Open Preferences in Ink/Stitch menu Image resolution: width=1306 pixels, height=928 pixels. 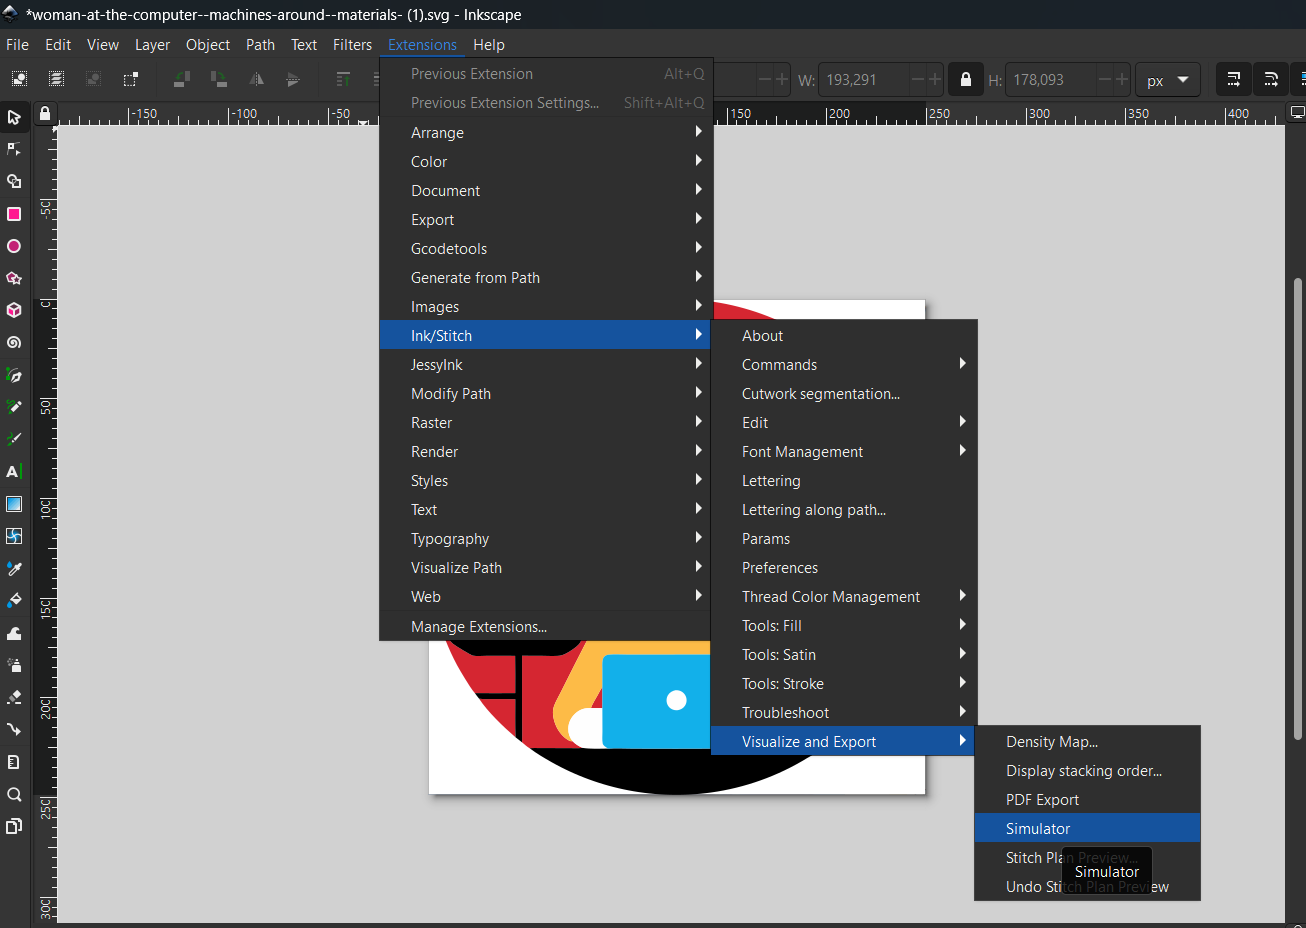pyautogui.click(x=843, y=567)
